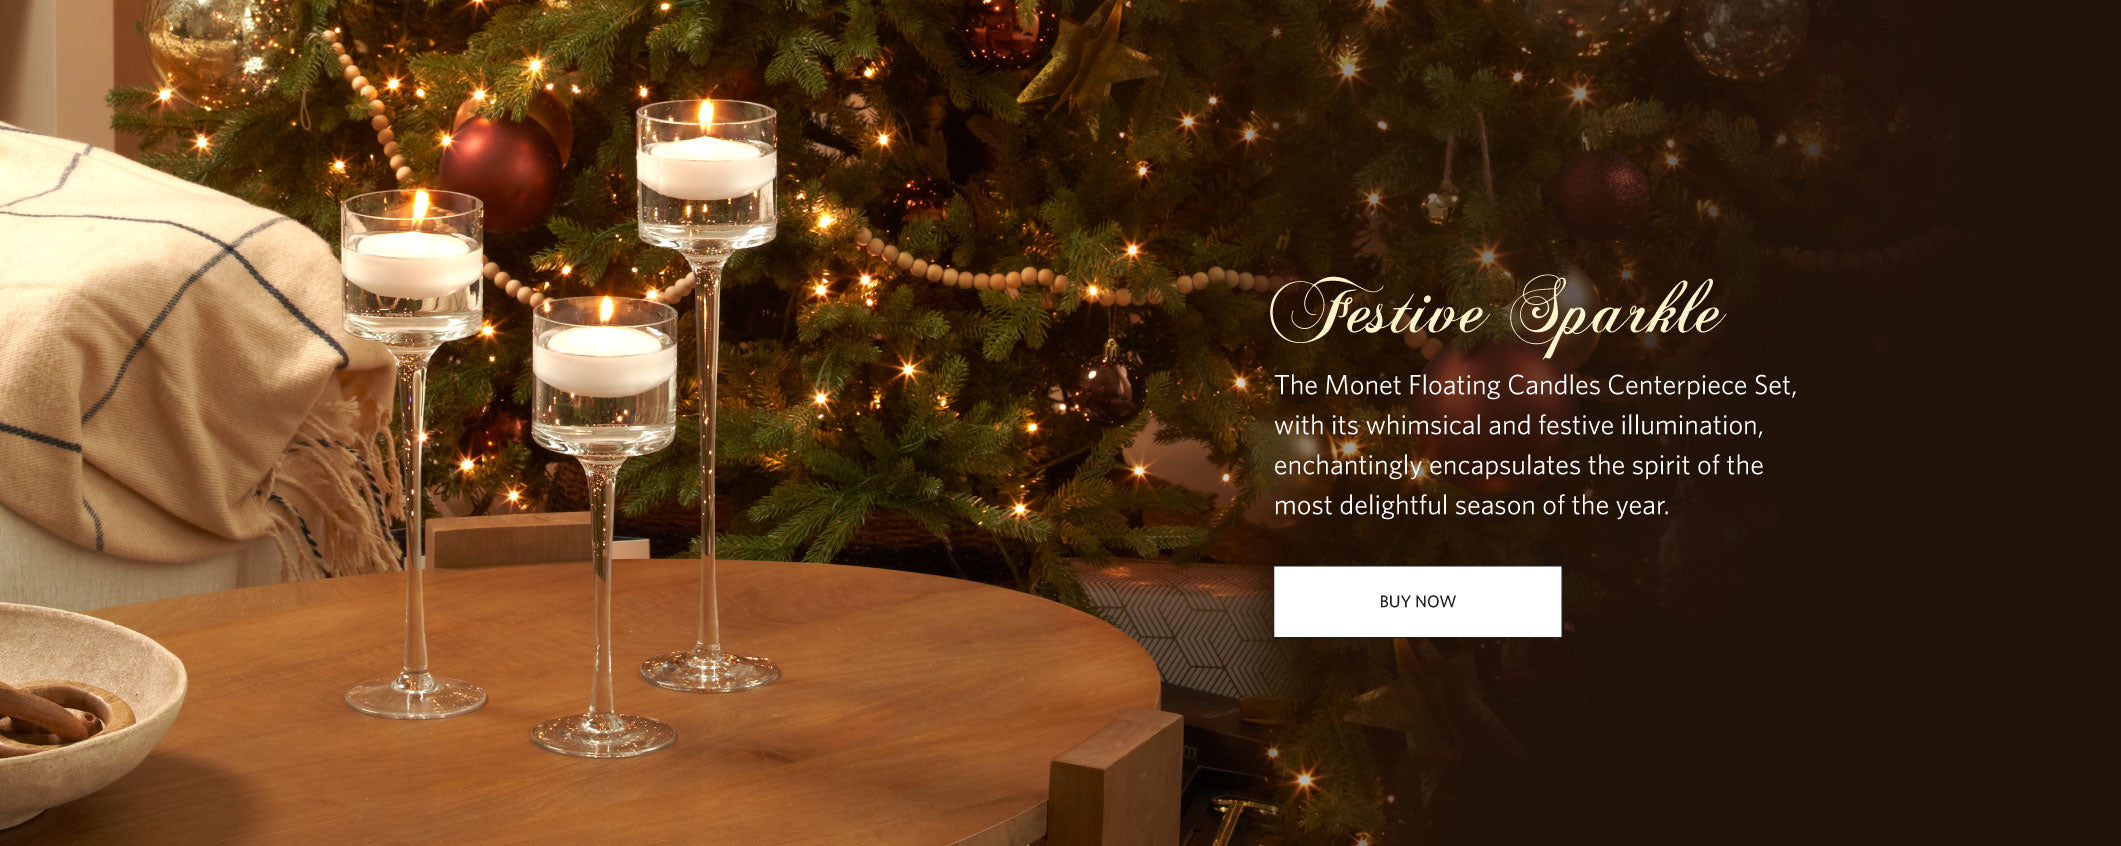The image size is (2121, 846).
Task: Click the glass base of tallest holder
Action: (x=709, y=670)
